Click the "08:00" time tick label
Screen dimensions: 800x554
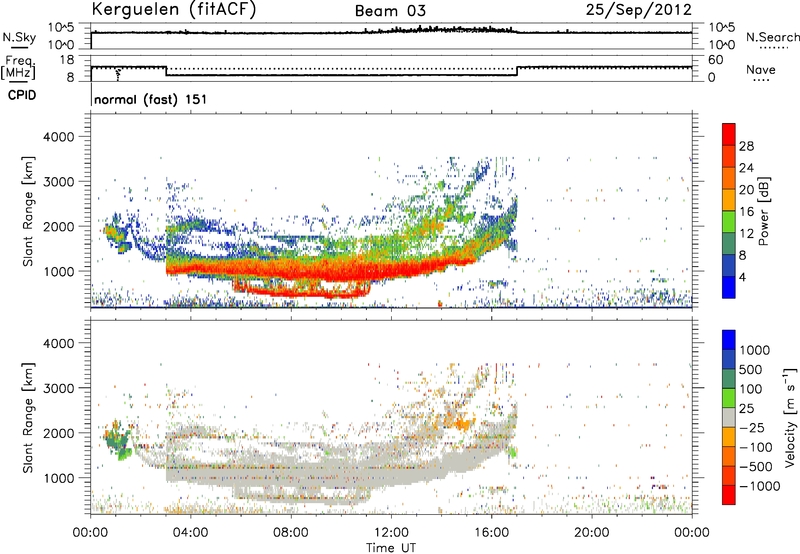coord(291,533)
